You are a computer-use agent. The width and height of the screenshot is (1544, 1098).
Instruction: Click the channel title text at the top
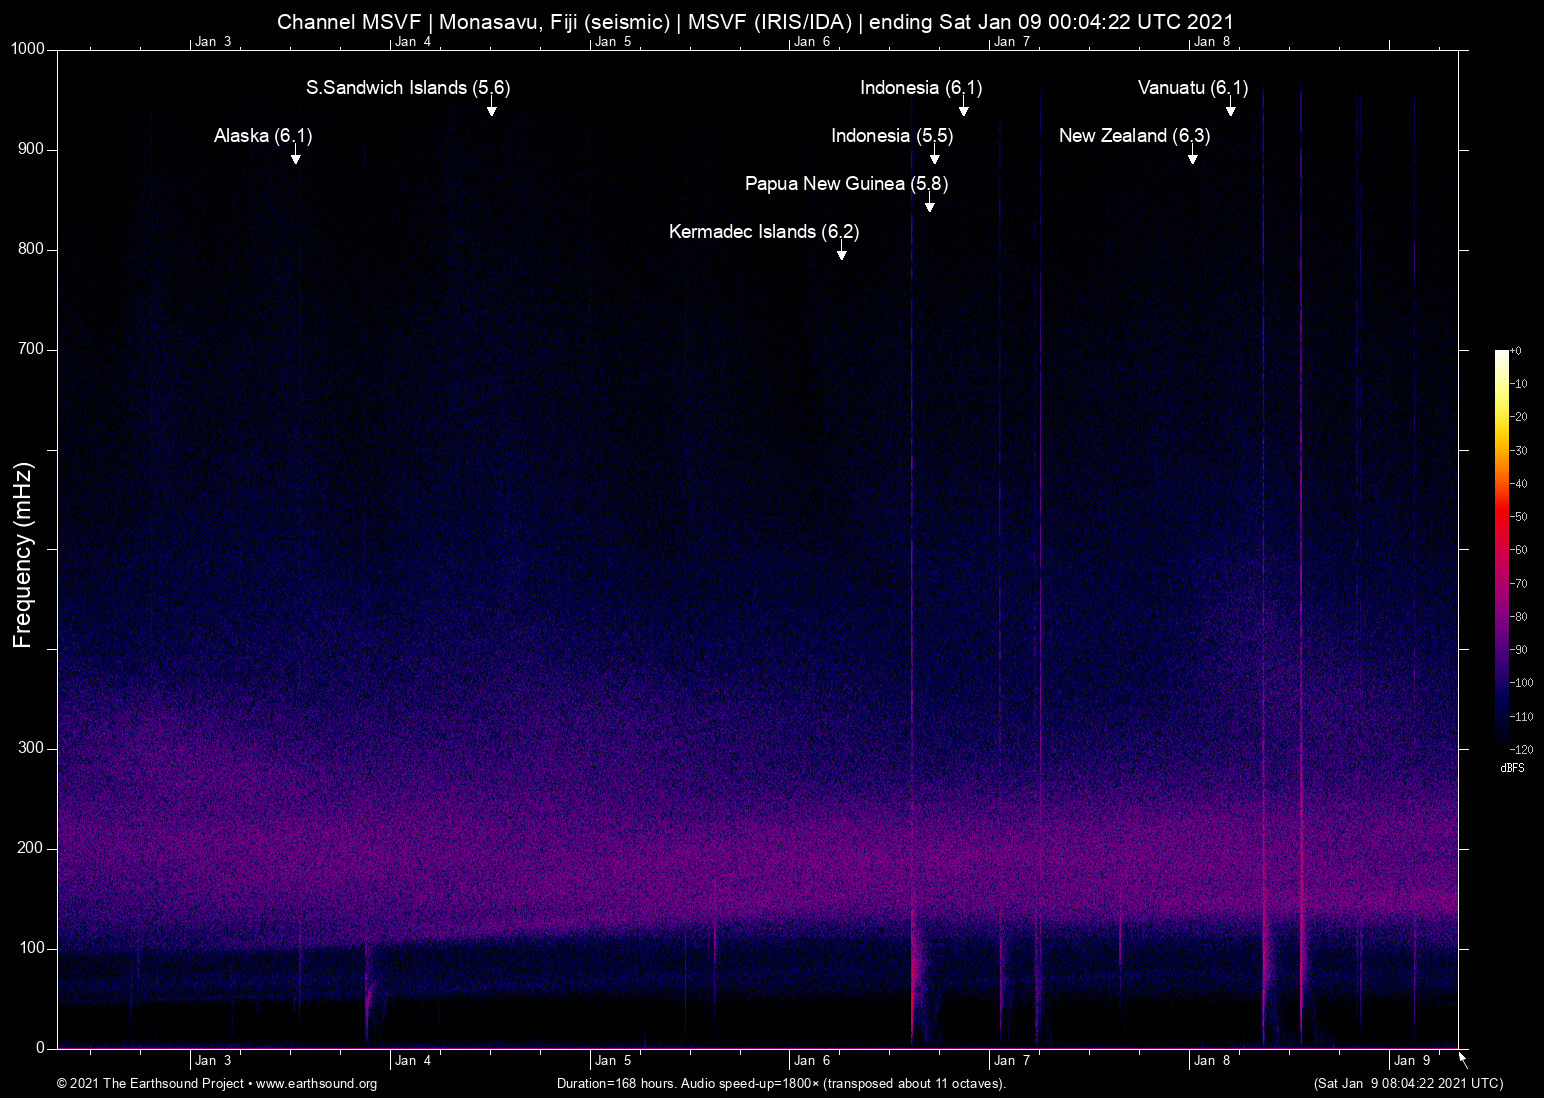(x=755, y=22)
